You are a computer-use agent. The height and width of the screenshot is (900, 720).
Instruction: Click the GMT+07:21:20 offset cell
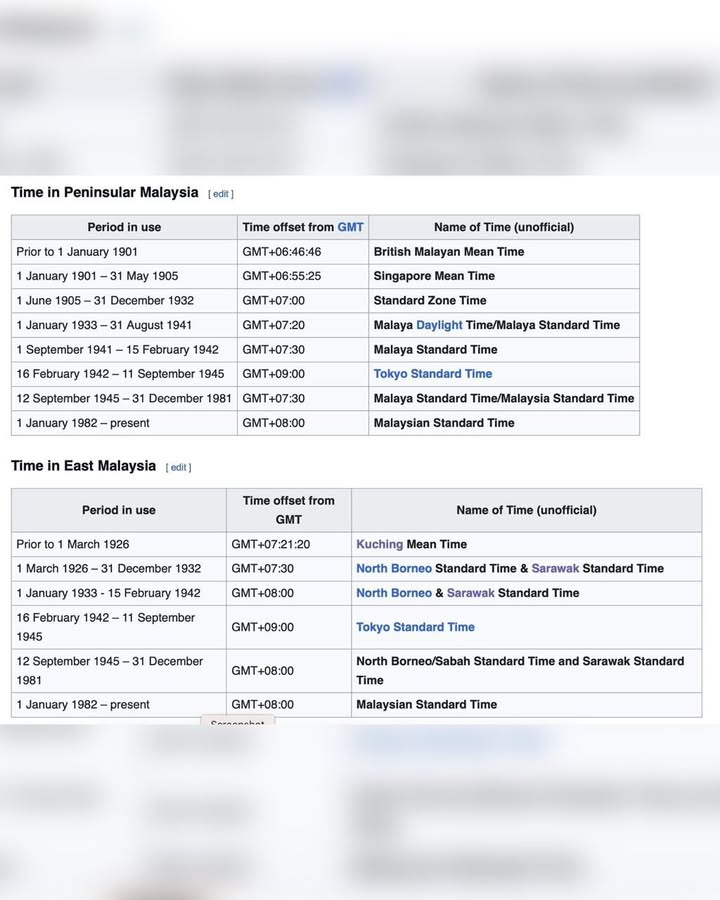[271, 544]
